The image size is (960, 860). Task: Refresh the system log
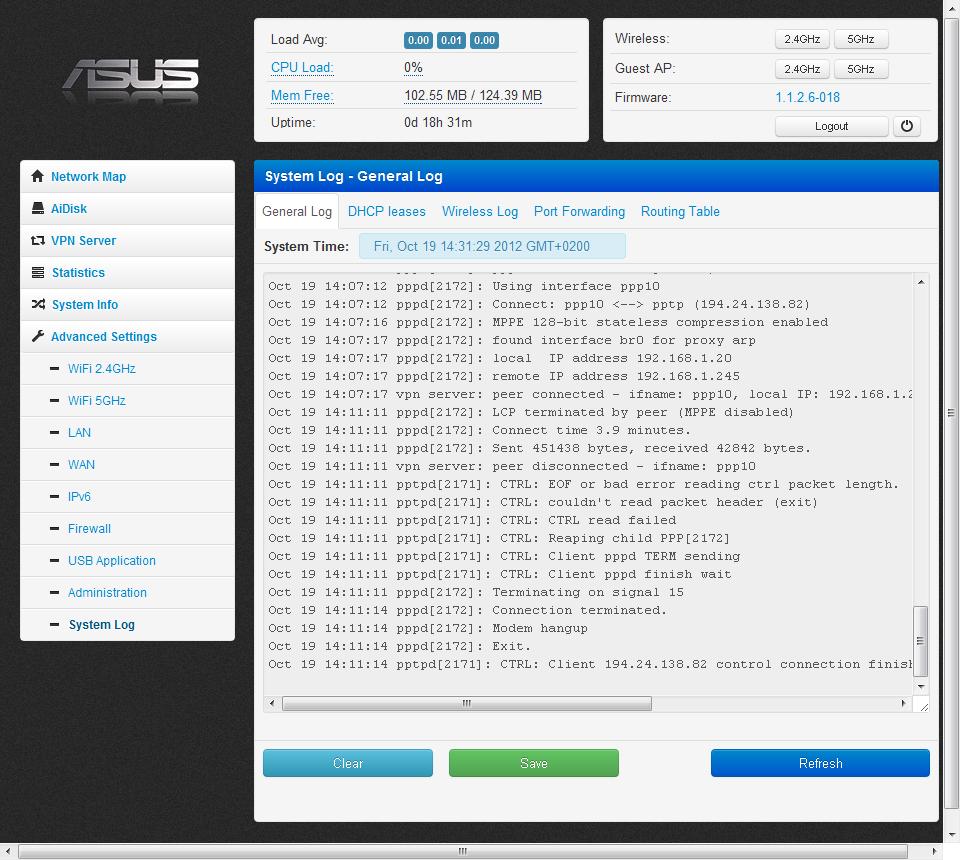[820, 763]
